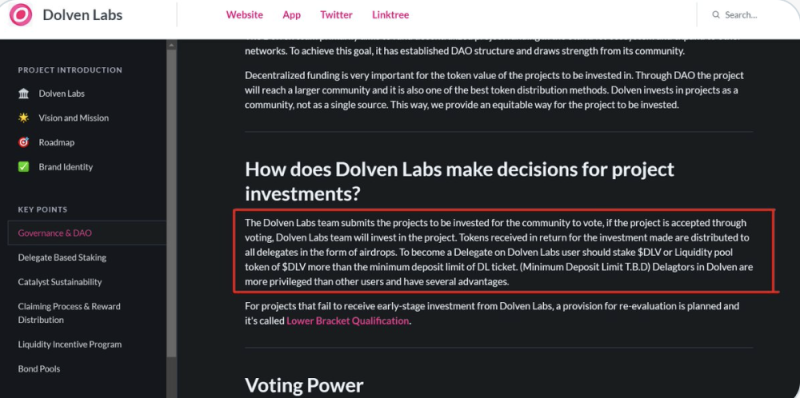Click the sun icon next to Vision and Mission
This screenshot has width=800, height=398.
[x=23, y=118]
